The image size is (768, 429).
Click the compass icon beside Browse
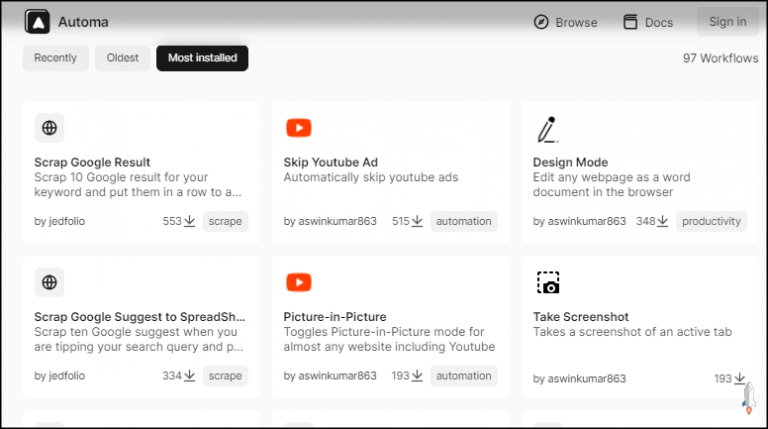(x=542, y=22)
